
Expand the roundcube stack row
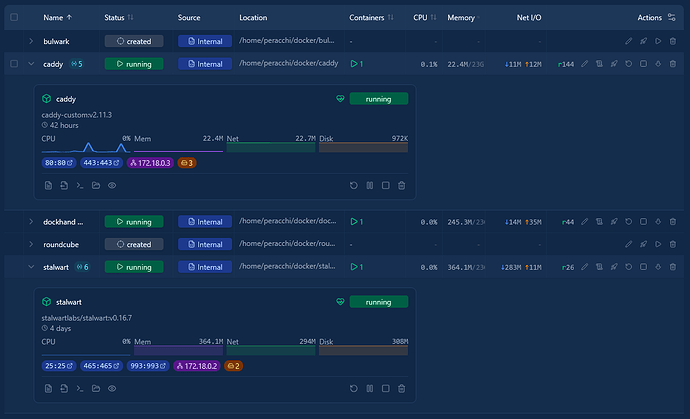(x=31, y=244)
